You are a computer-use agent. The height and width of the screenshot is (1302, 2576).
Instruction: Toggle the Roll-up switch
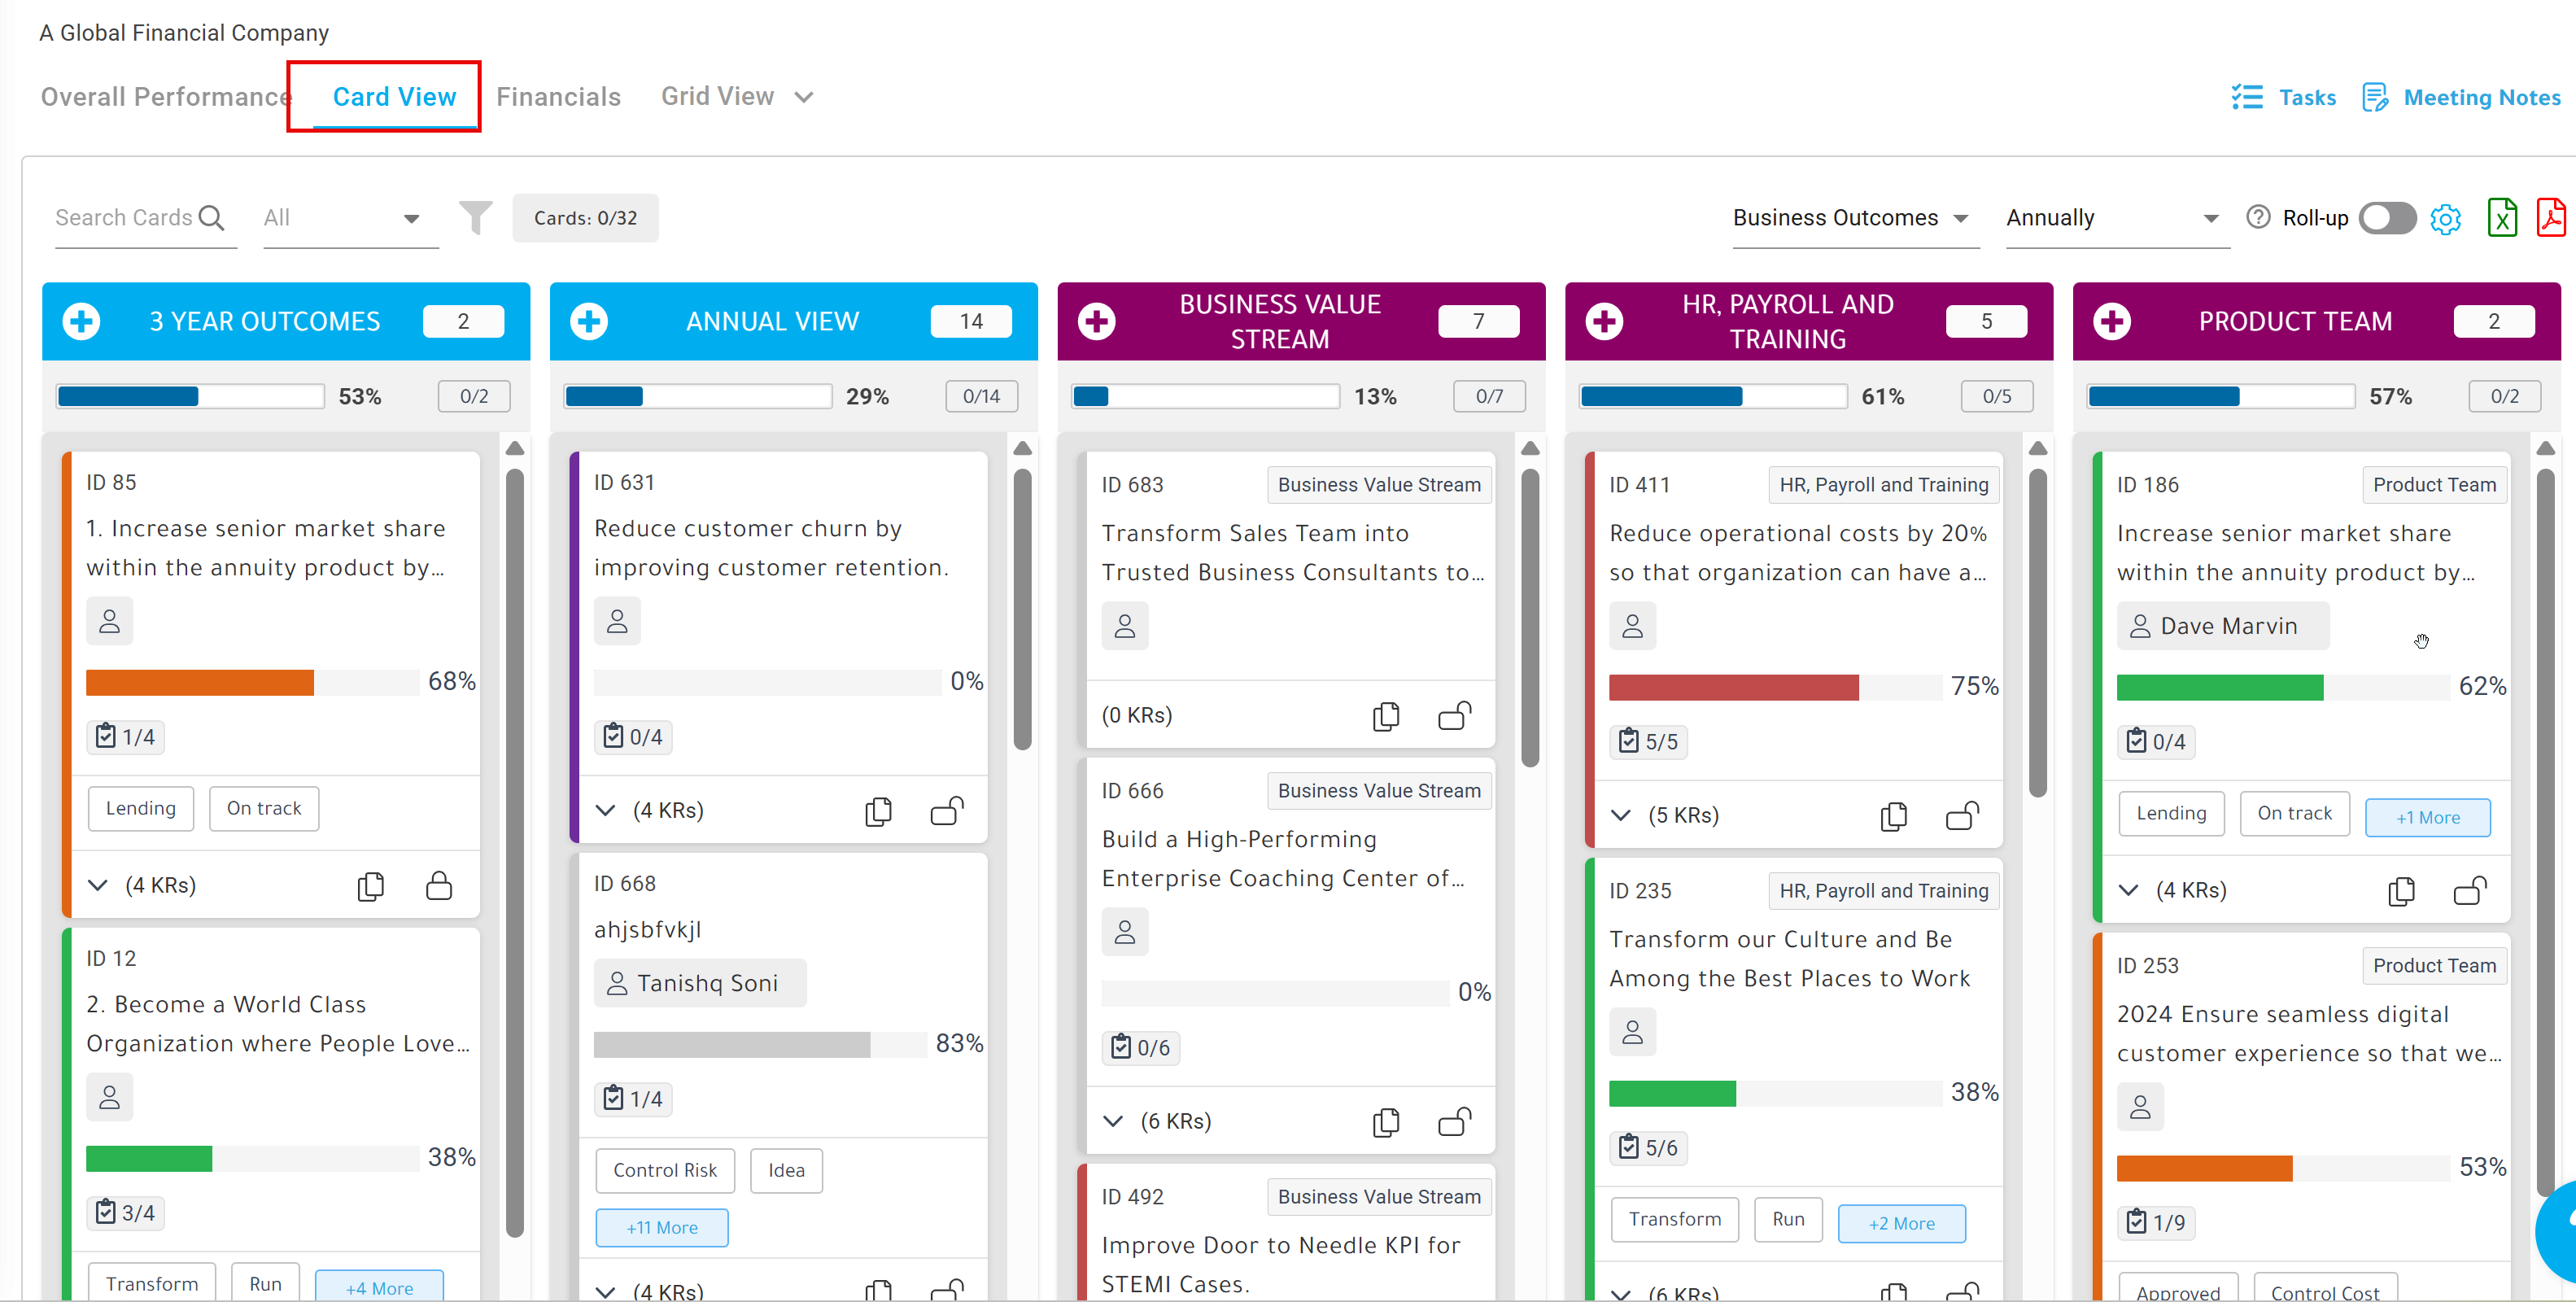coord(2387,217)
